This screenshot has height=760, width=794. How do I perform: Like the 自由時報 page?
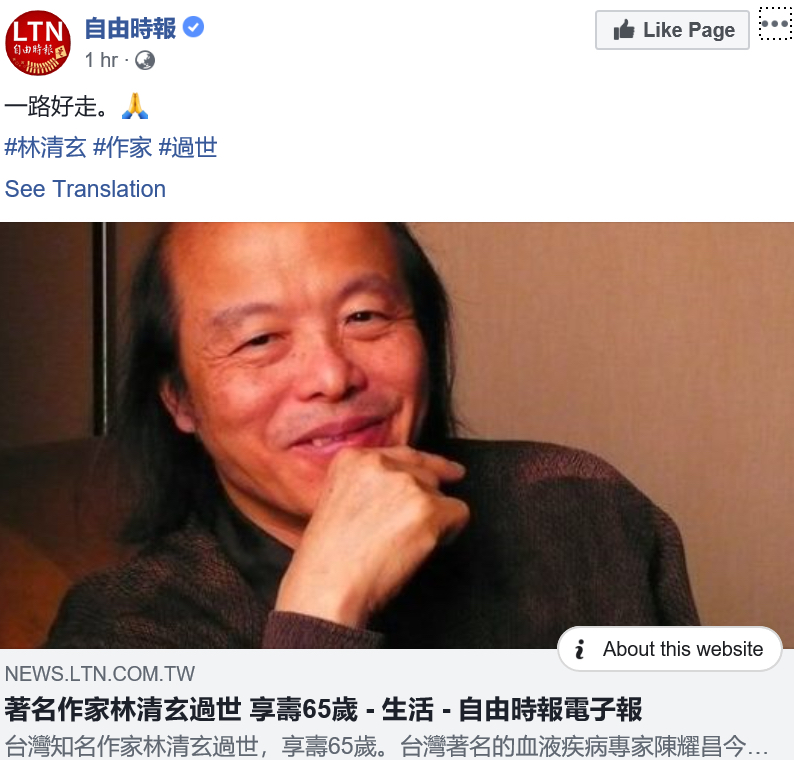pyautogui.click(x=672, y=30)
